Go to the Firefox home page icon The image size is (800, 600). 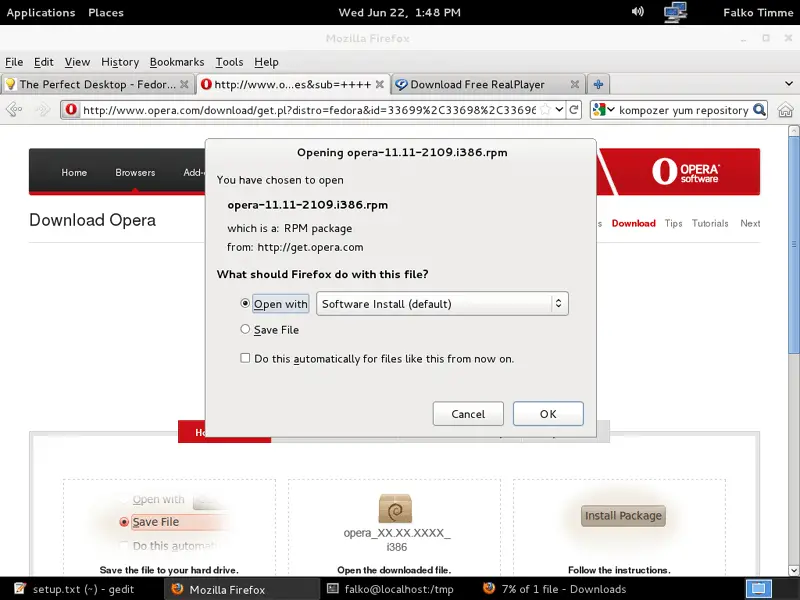(785, 110)
